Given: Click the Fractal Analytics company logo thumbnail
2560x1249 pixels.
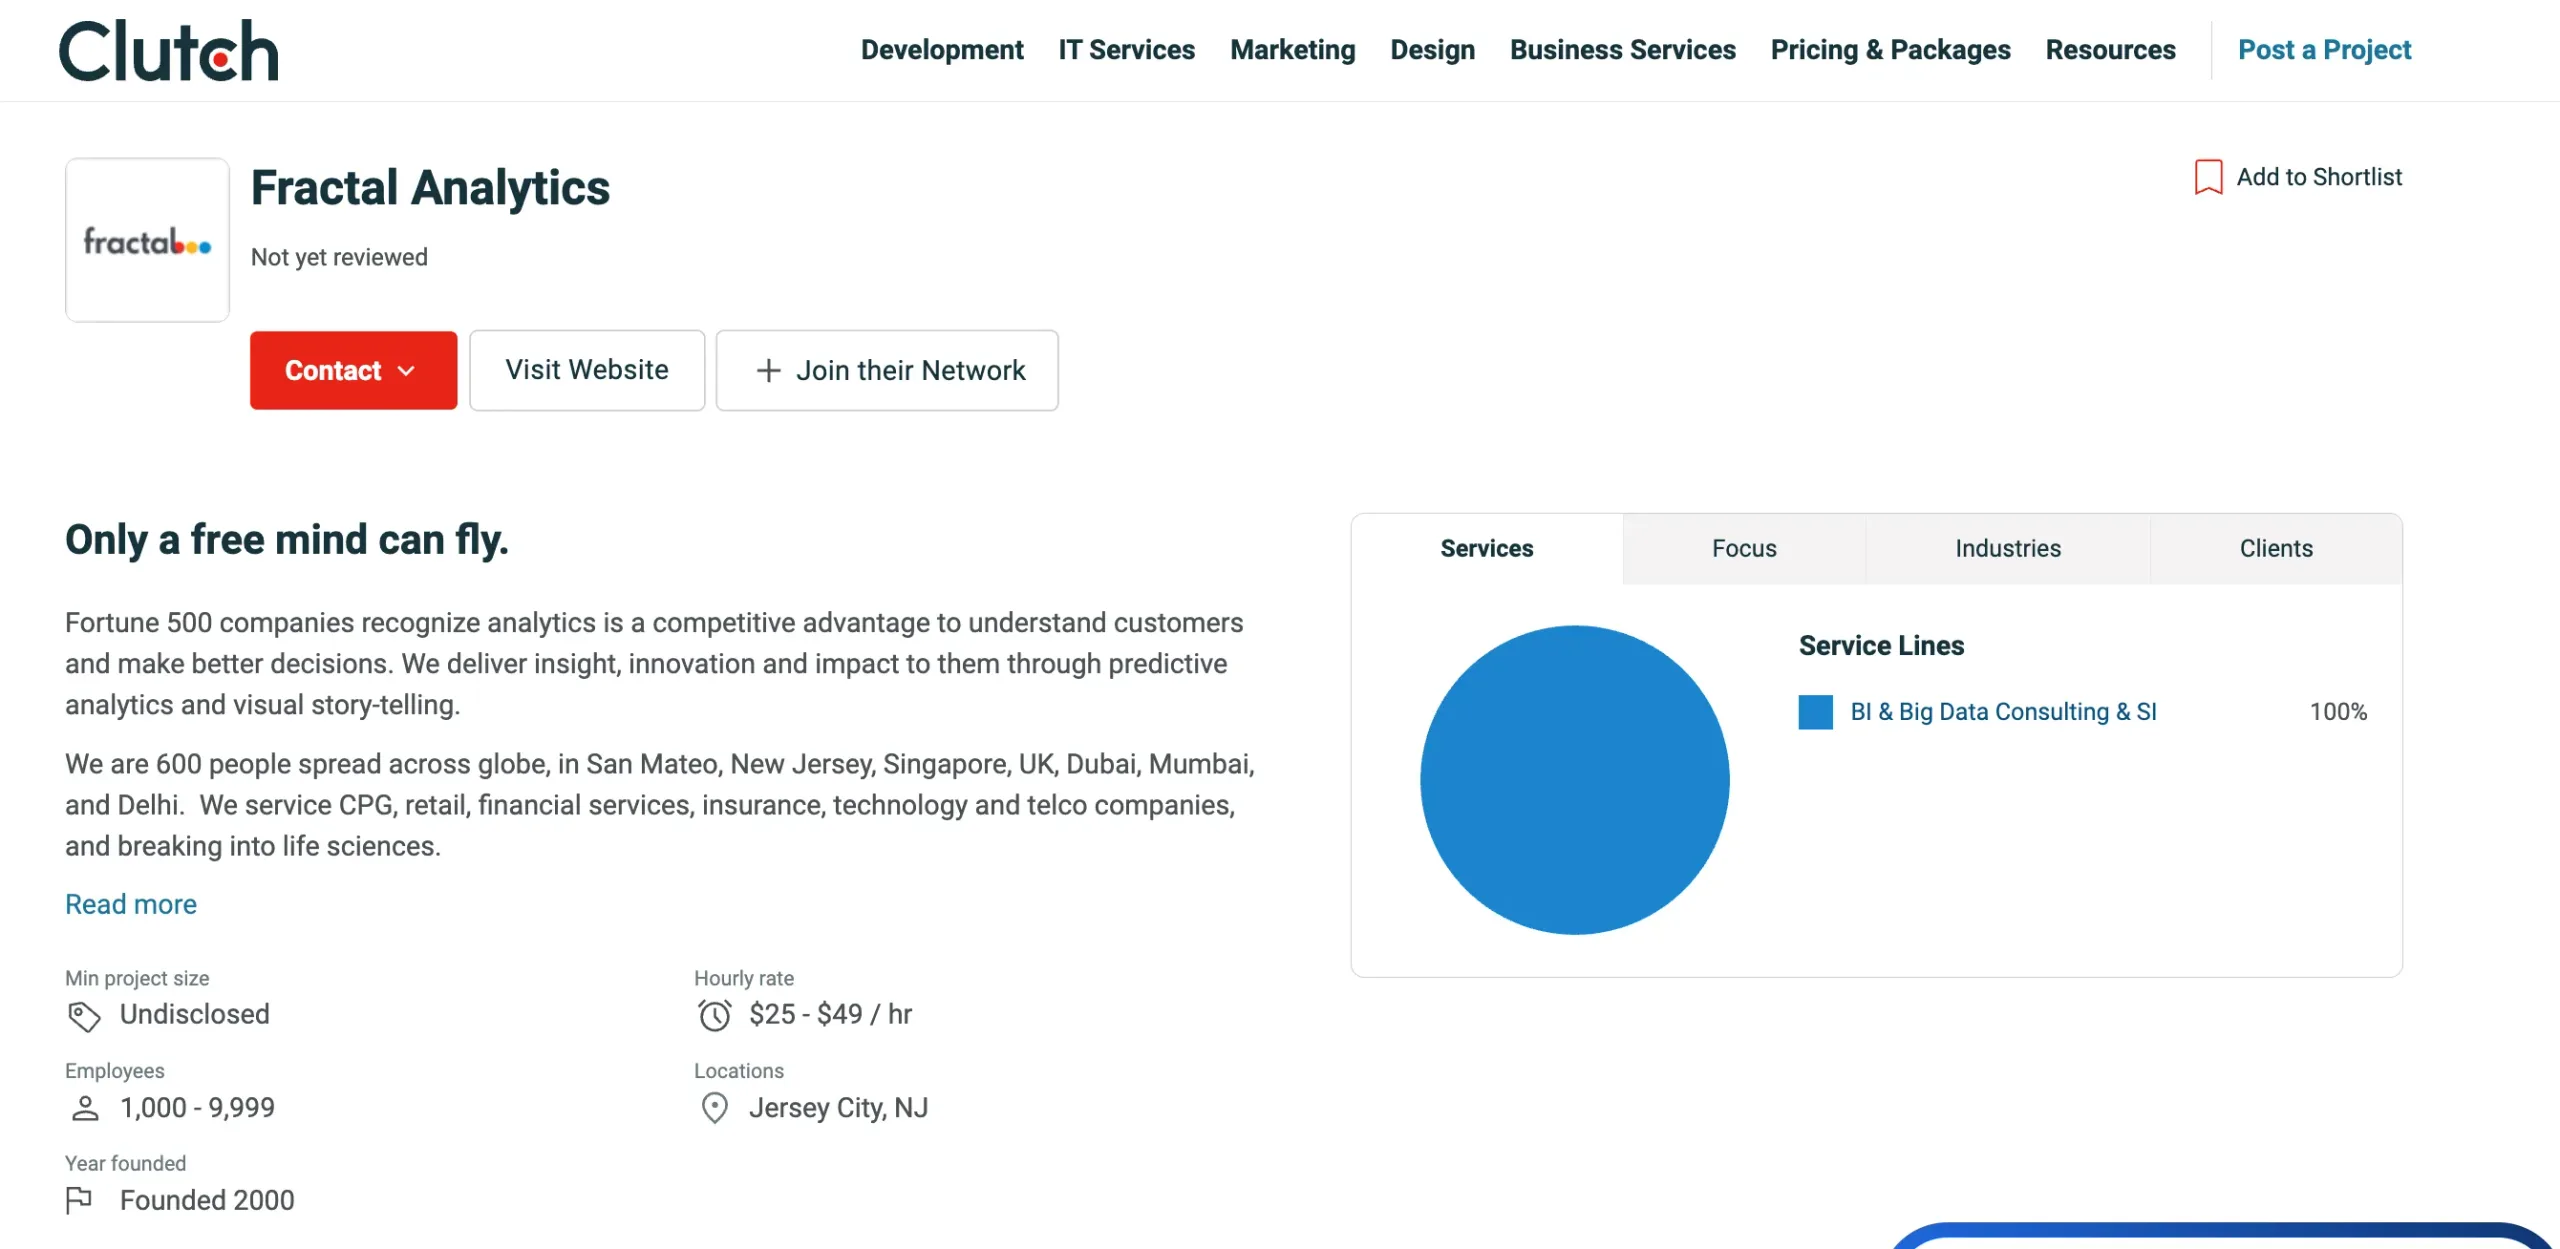Looking at the screenshot, I should point(146,239).
